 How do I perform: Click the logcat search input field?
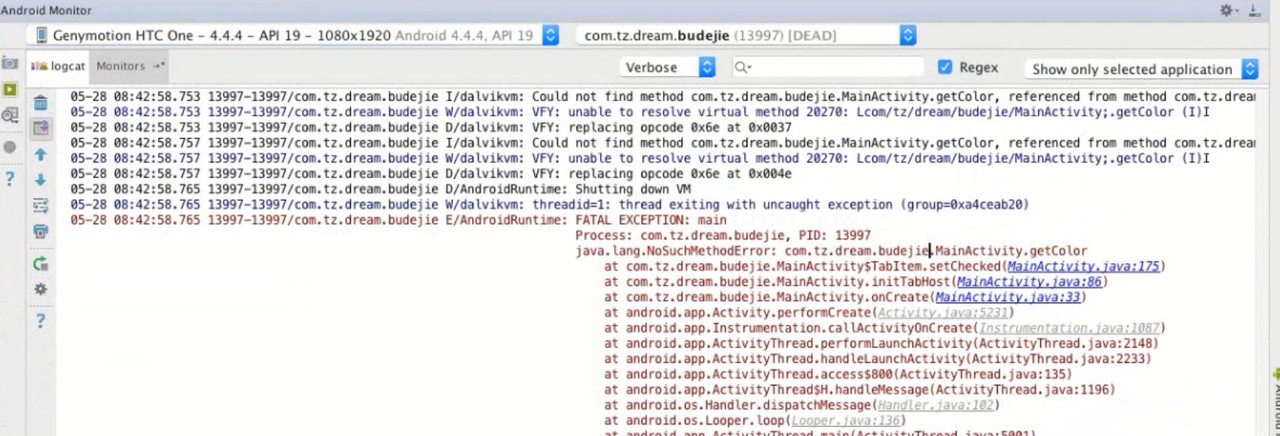point(827,68)
